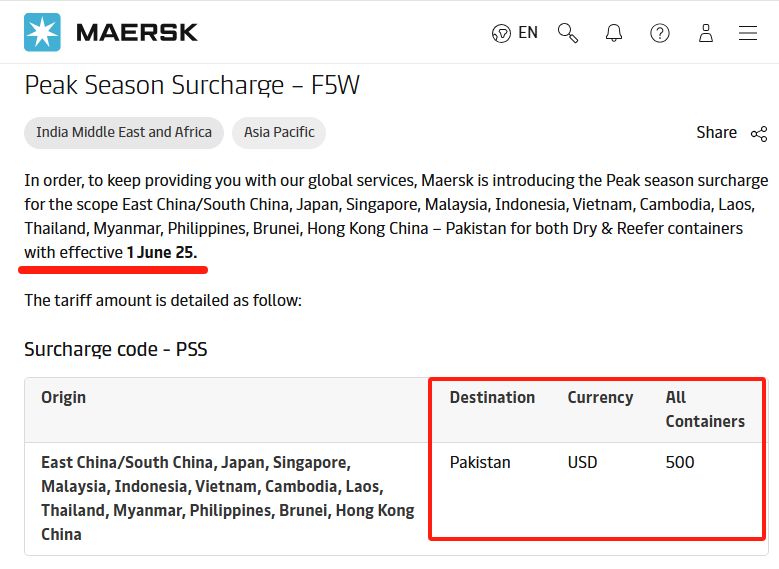Viewport: 779px width, 569px height.
Task: Open the search magnifier icon
Action: click(x=568, y=33)
